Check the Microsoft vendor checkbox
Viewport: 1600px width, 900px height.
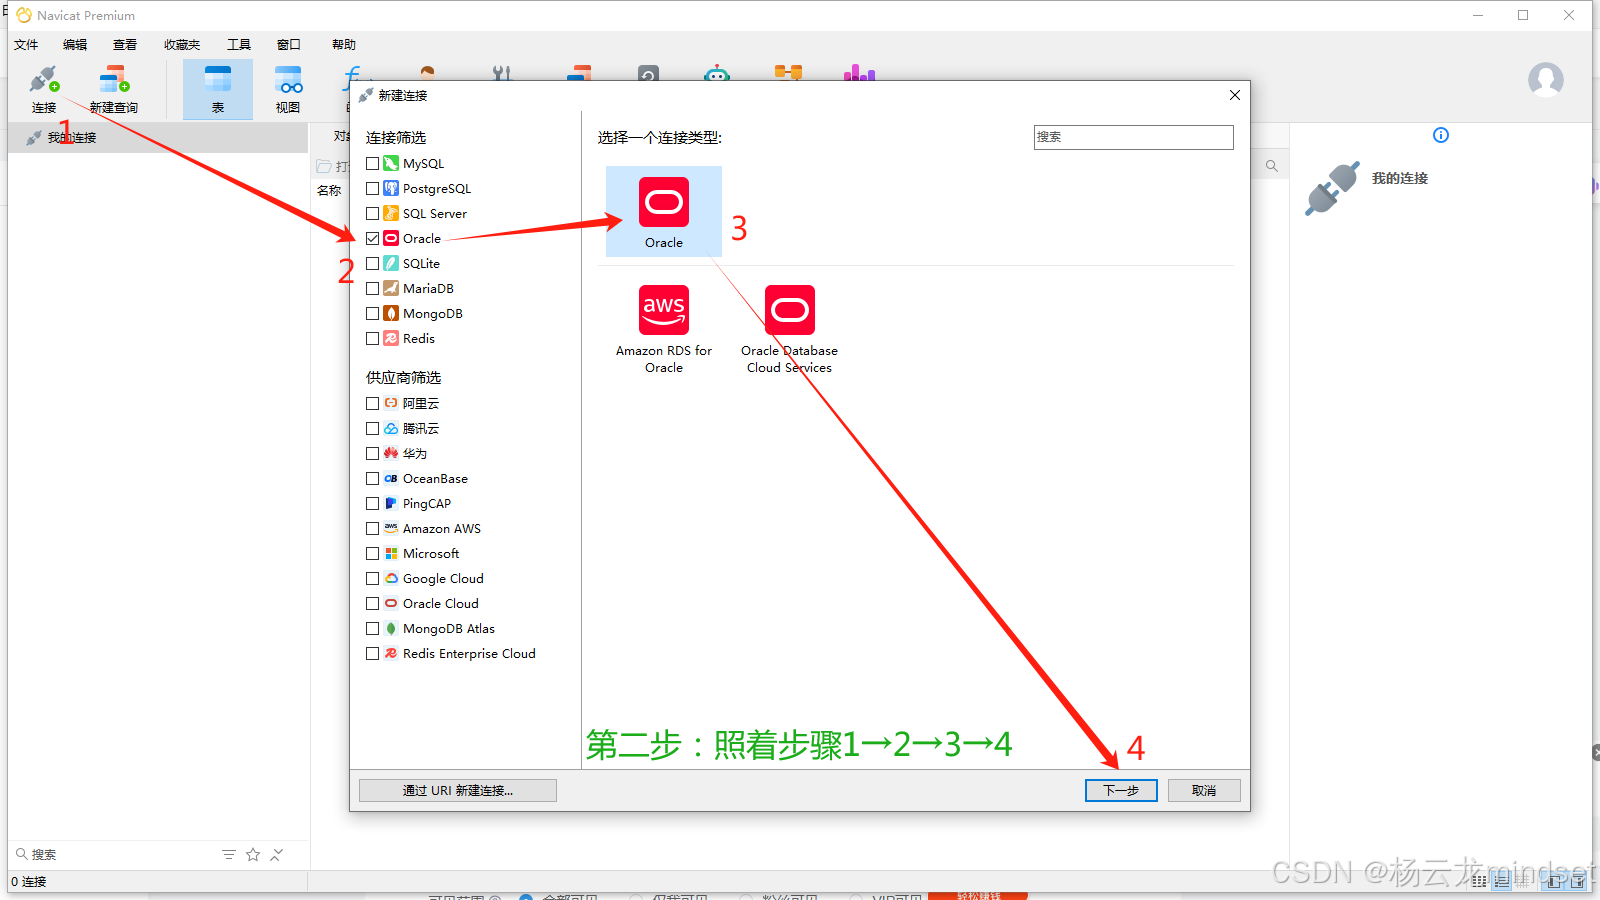click(372, 553)
